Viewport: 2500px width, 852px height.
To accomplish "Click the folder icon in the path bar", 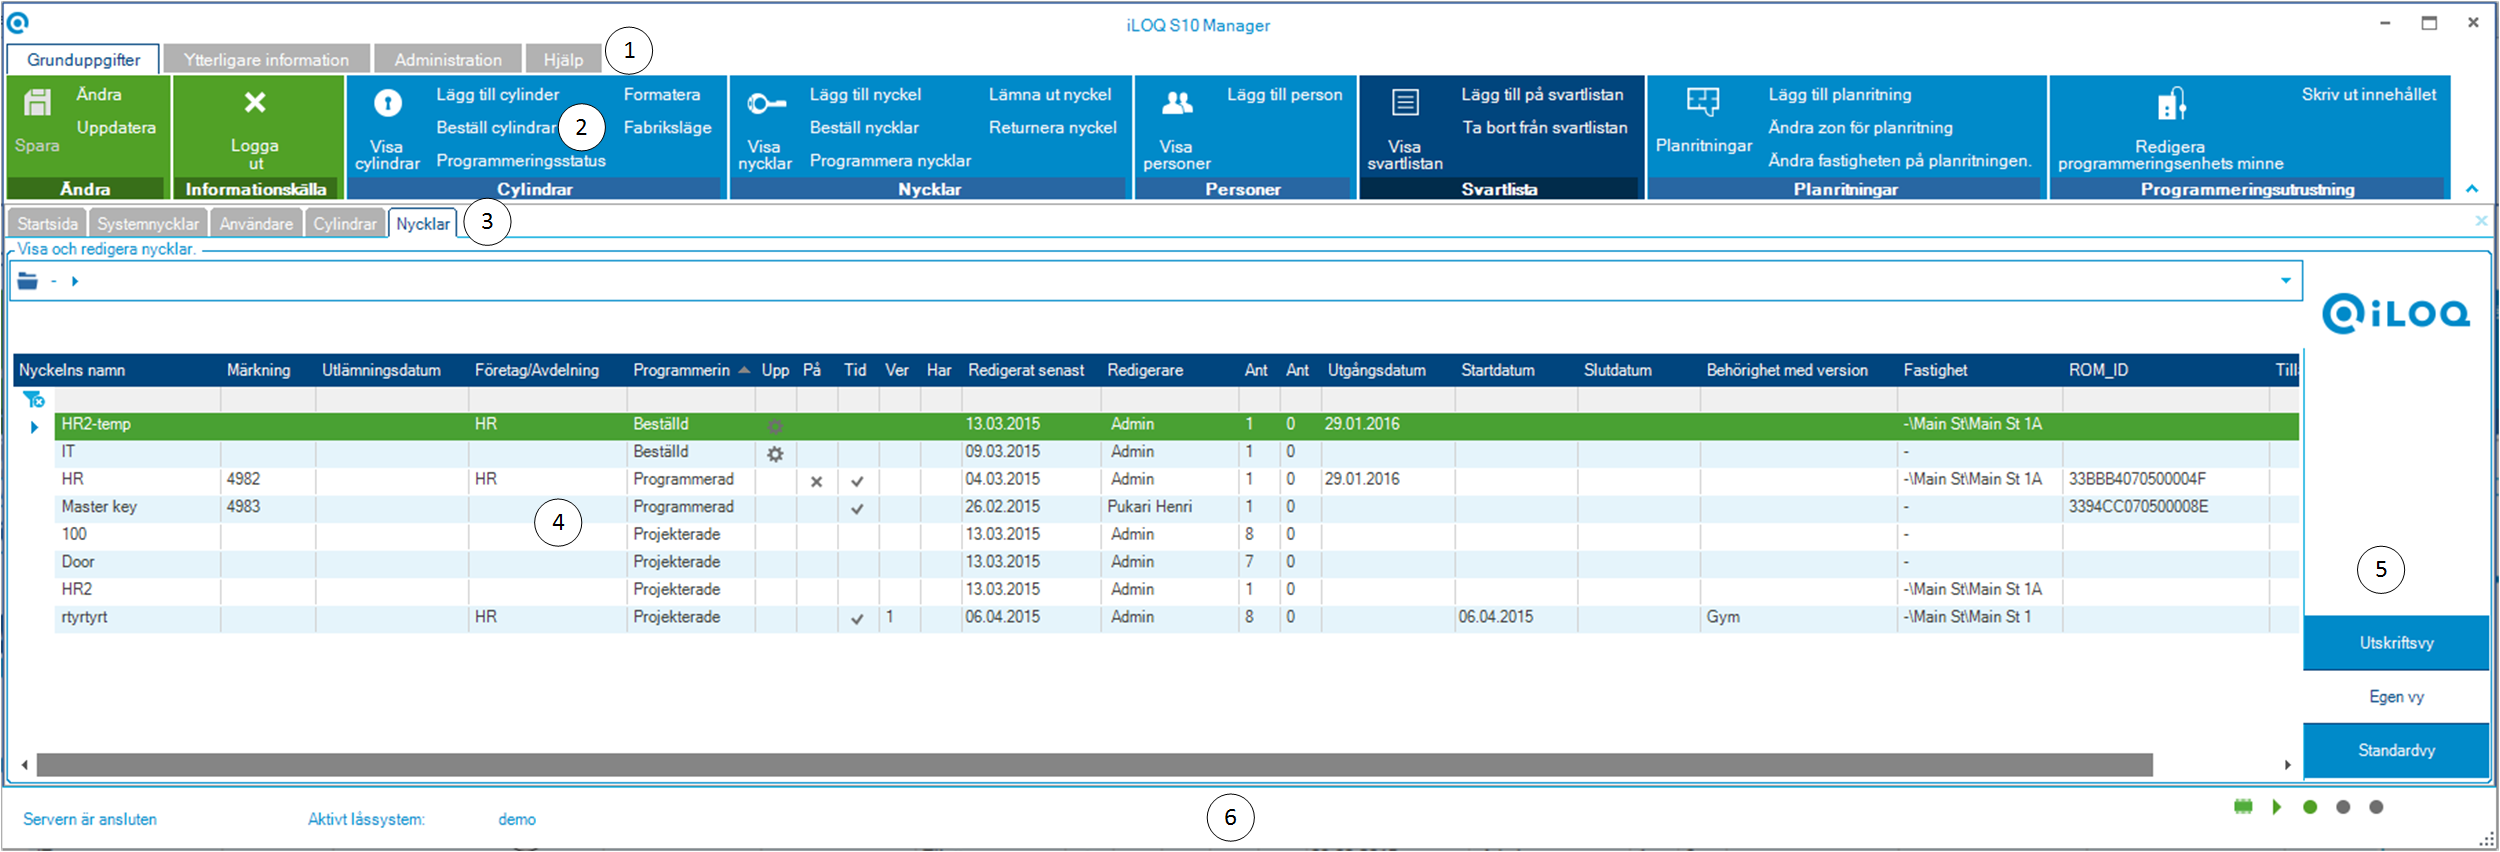I will point(28,281).
